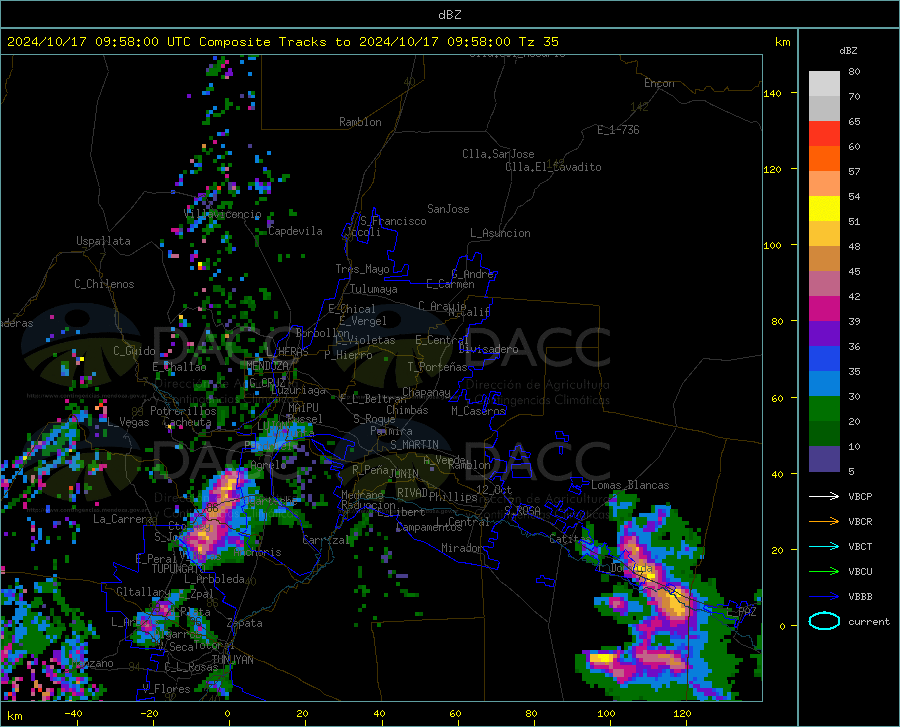Screen dimensions: 900x727
Task: Click the L_Asuncion place label
Action: pos(500,233)
